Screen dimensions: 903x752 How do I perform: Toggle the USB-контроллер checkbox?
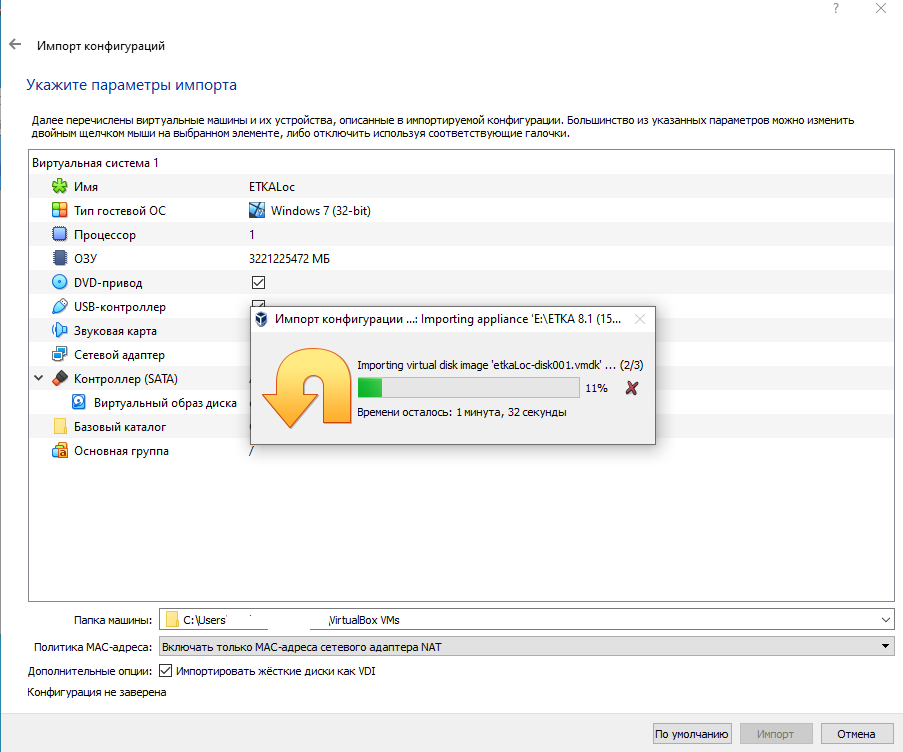pos(258,303)
